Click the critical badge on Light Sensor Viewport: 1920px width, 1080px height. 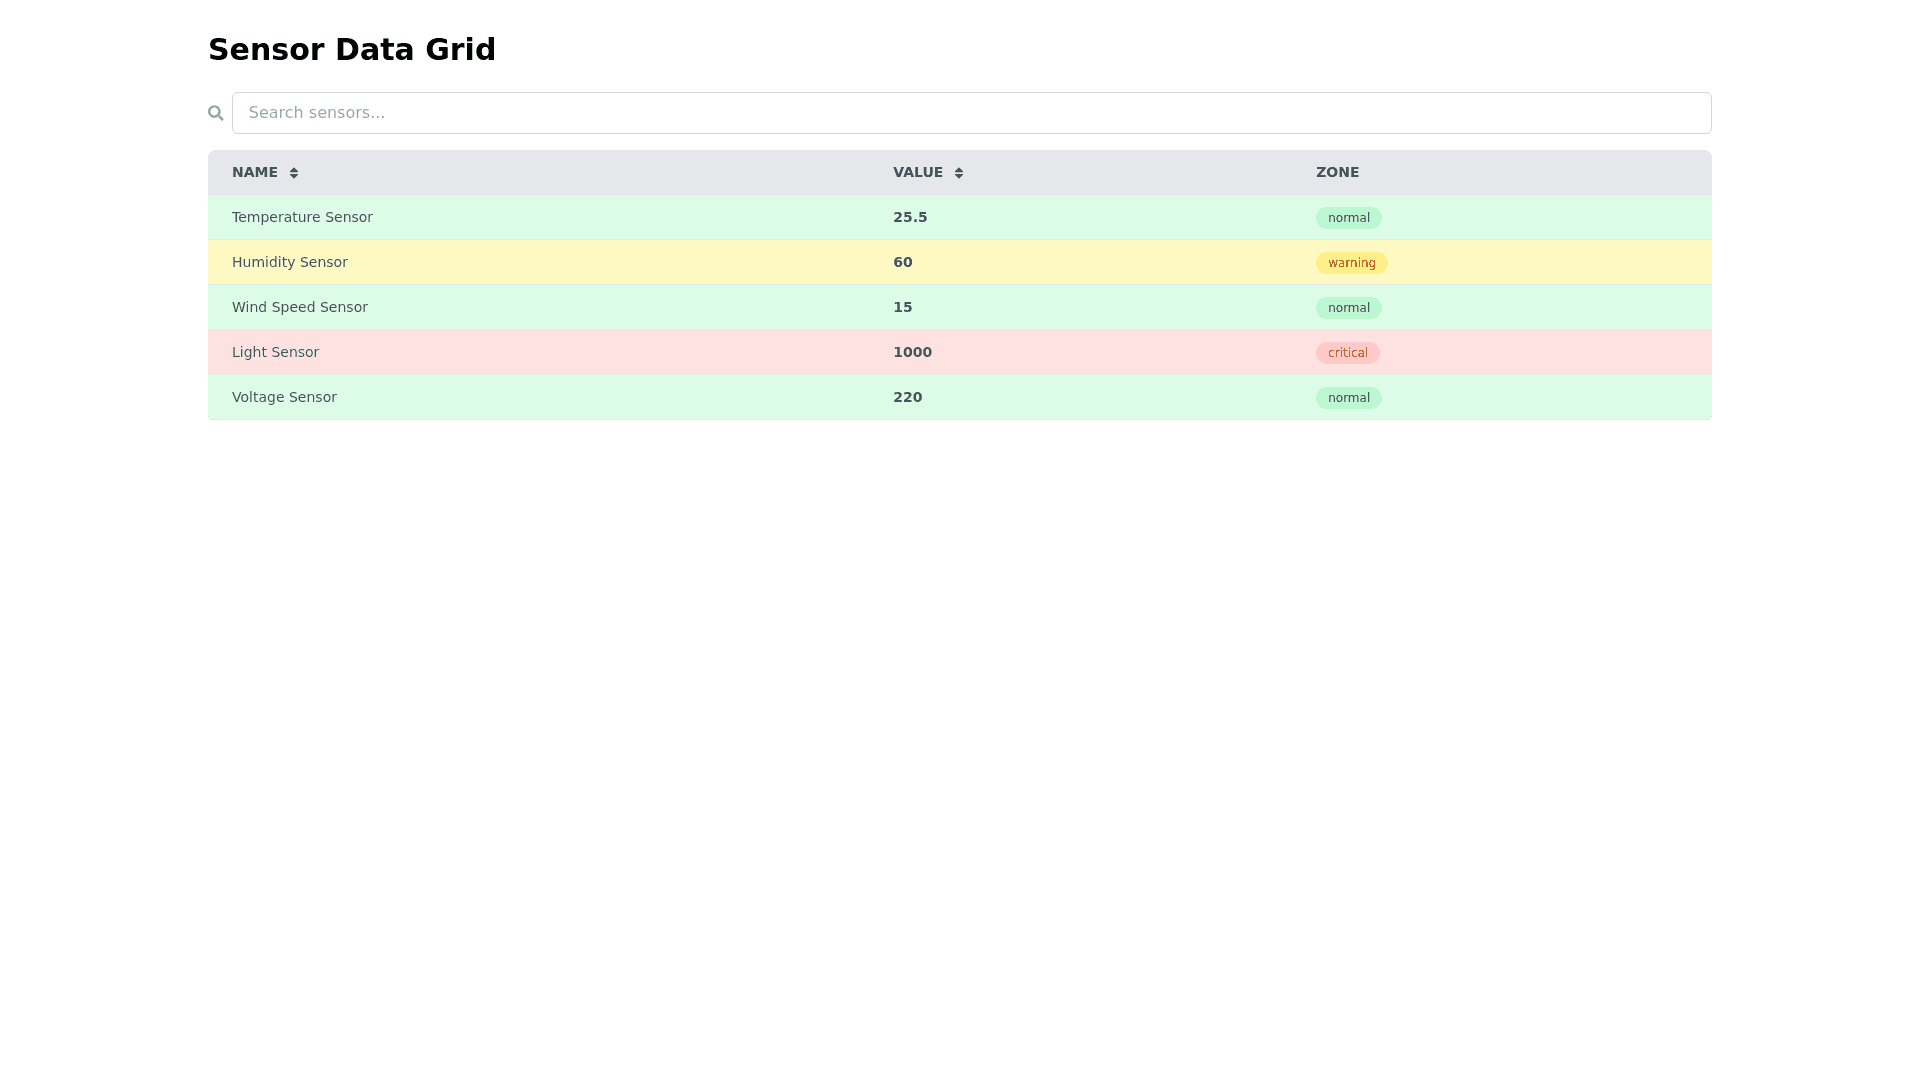point(1347,353)
